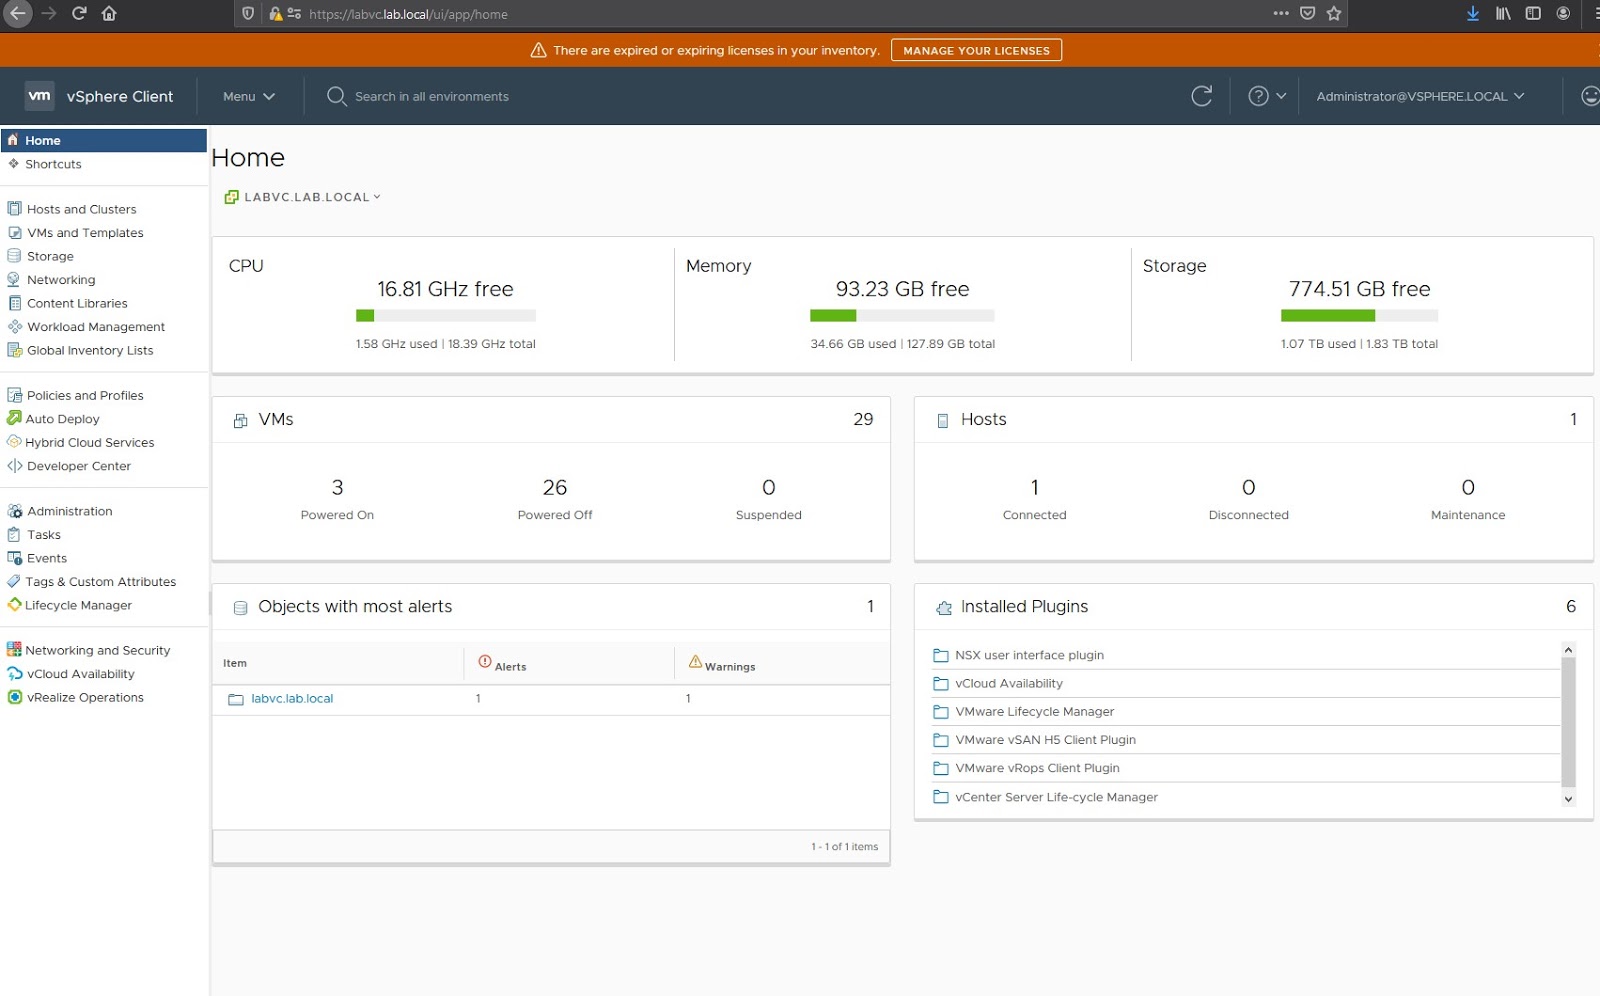Click the Lifecycle Manager icon

click(14, 605)
